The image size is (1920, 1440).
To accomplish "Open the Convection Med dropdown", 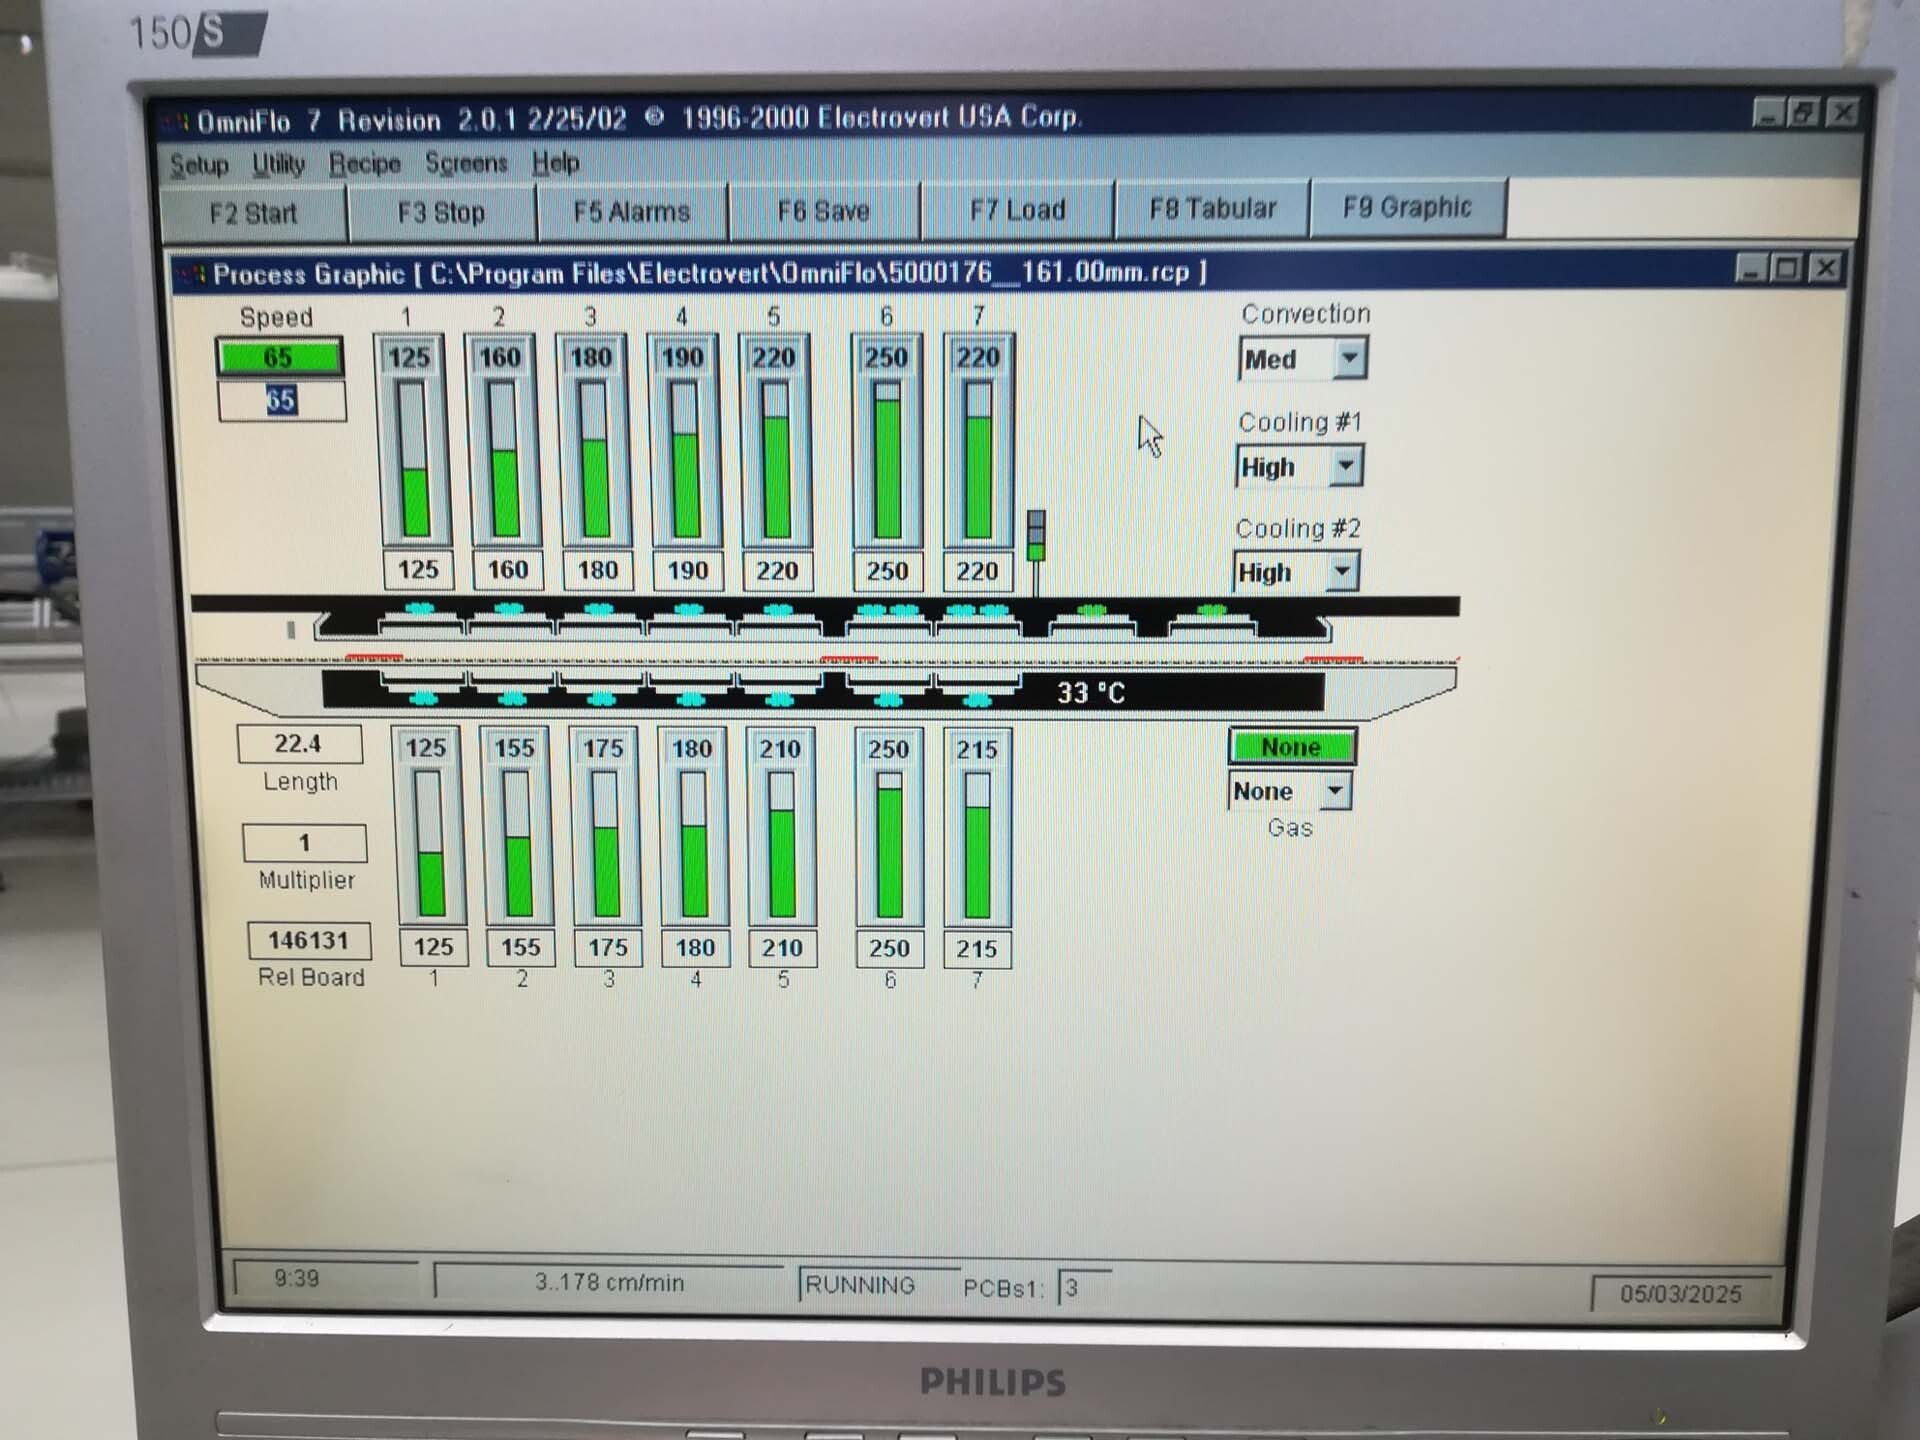I will (x=1349, y=358).
